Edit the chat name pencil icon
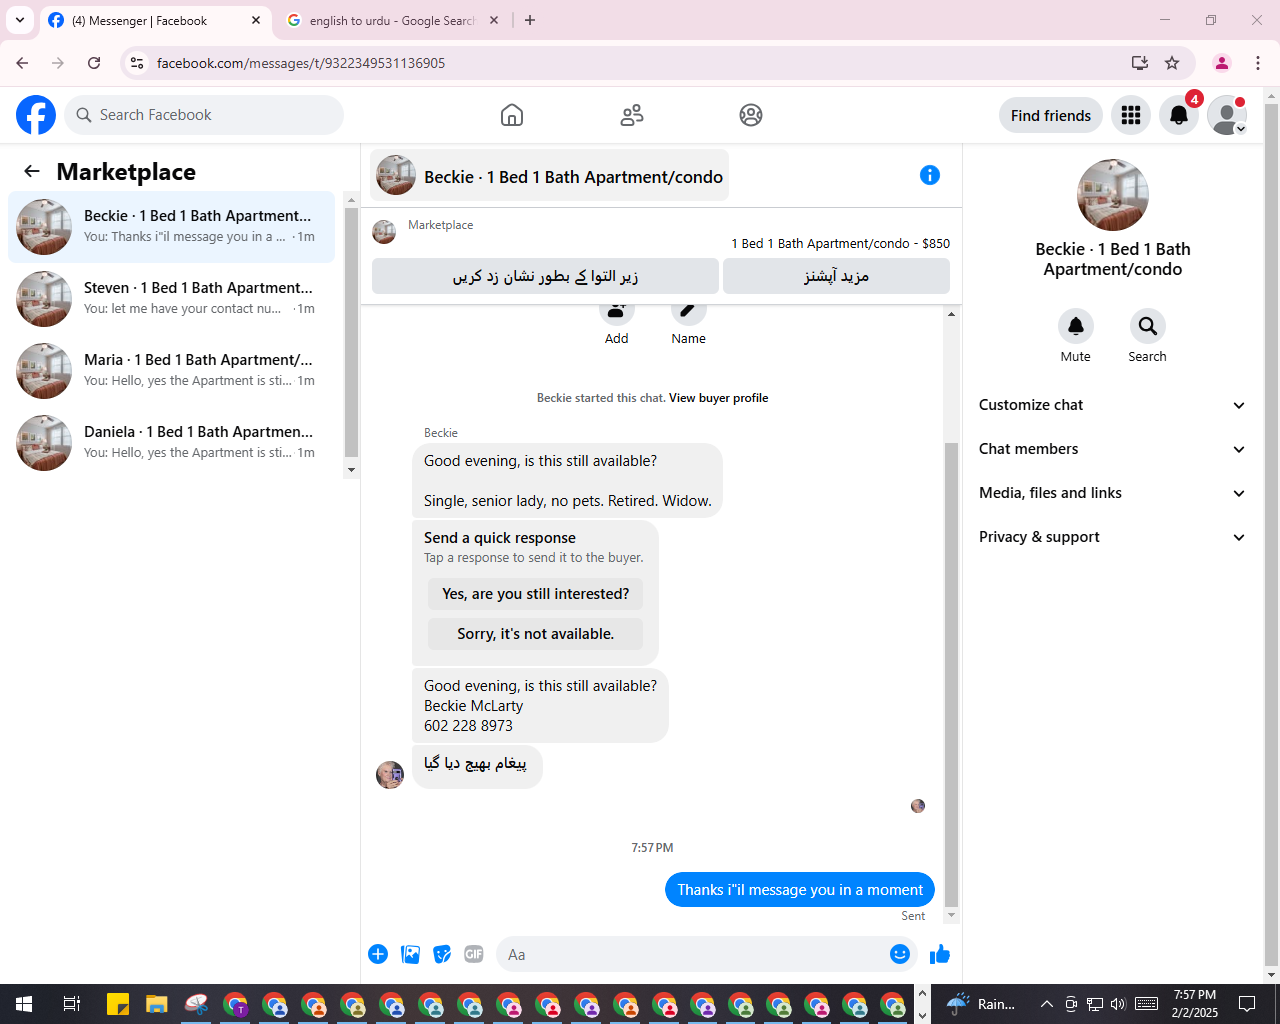Image resolution: width=1280 pixels, height=1024 pixels. click(x=689, y=312)
